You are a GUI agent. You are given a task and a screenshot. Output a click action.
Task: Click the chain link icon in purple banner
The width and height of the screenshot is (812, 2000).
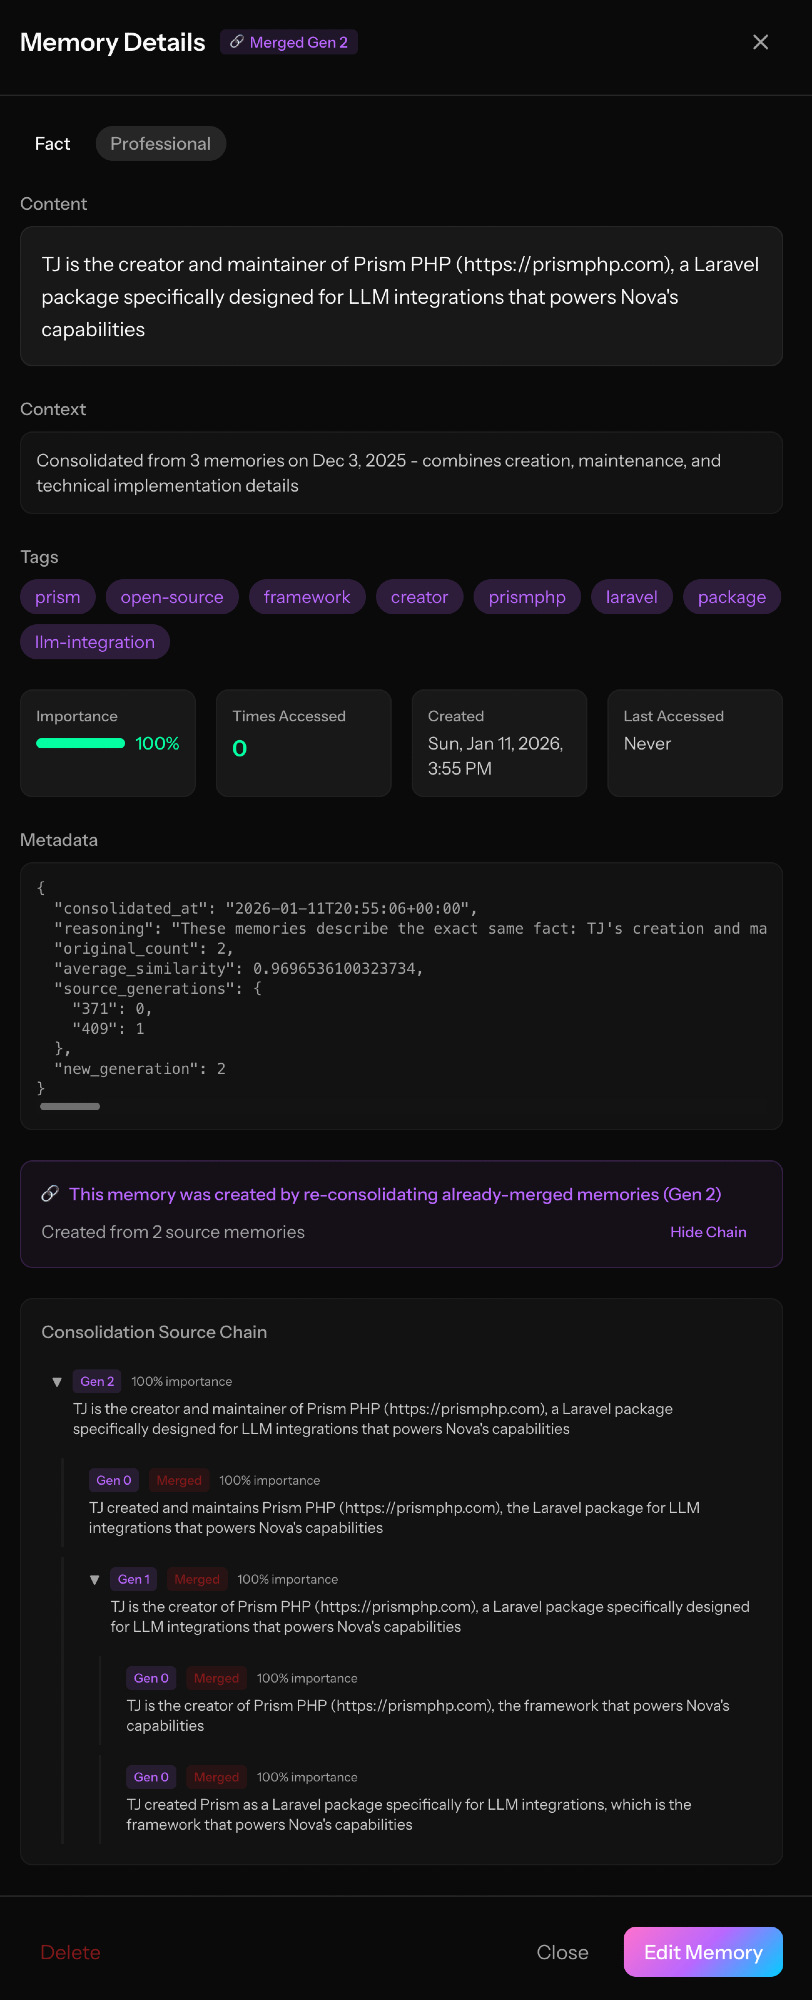[x=50, y=1194]
